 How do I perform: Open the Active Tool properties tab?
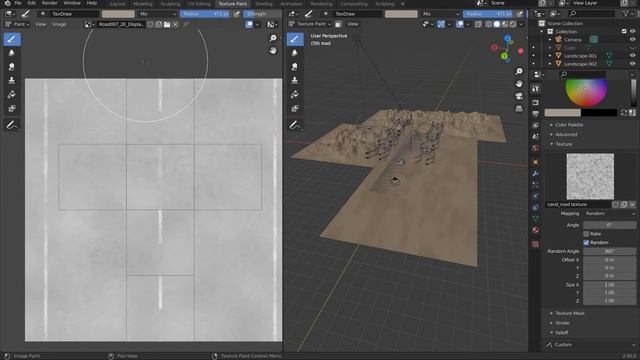click(536, 89)
